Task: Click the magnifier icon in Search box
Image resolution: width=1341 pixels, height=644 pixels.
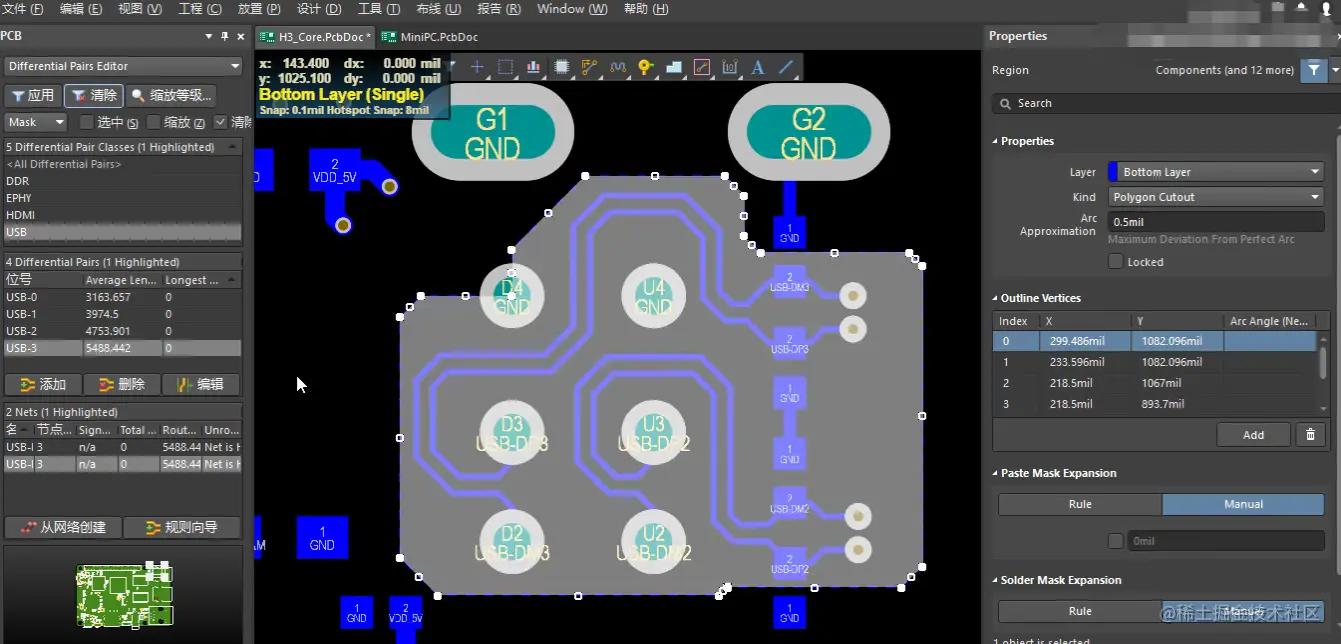Action: point(1006,103)
